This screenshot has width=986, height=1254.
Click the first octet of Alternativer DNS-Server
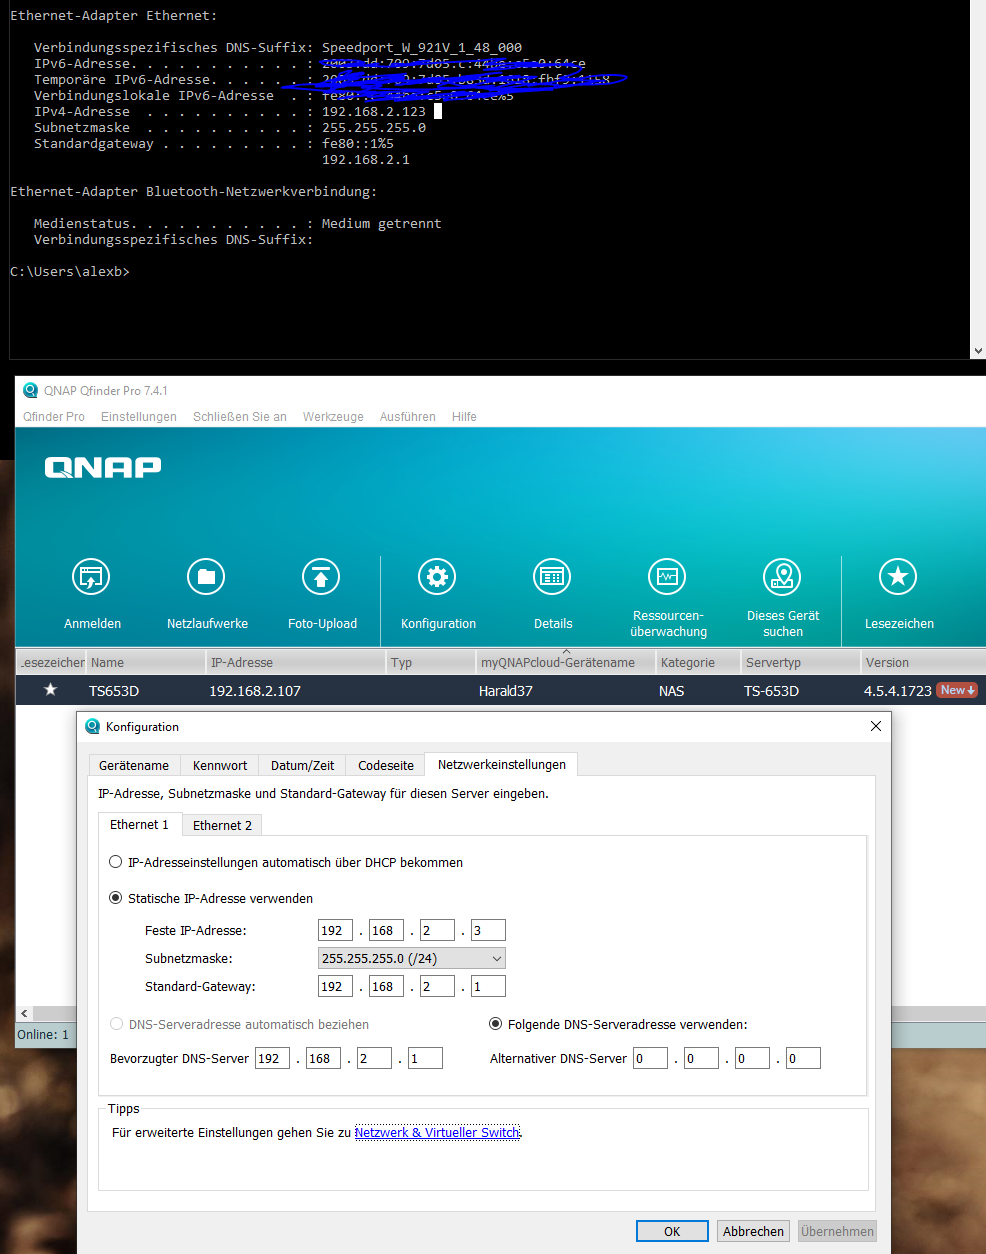[x=650, y=1058]
